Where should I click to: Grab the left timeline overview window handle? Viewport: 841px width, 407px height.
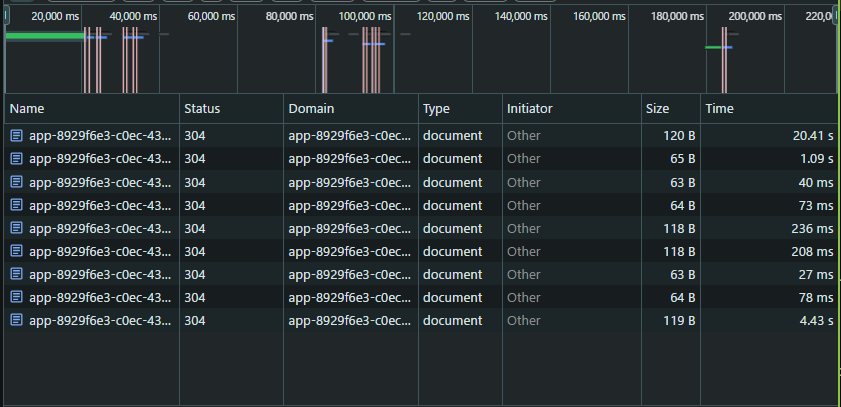pos(6,16)
